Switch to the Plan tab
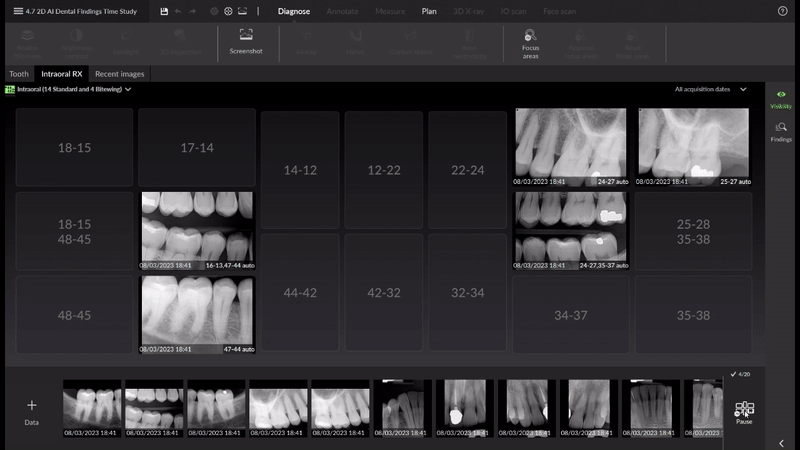The height and width of the screenshot is (450, 800). pos(429,11)
